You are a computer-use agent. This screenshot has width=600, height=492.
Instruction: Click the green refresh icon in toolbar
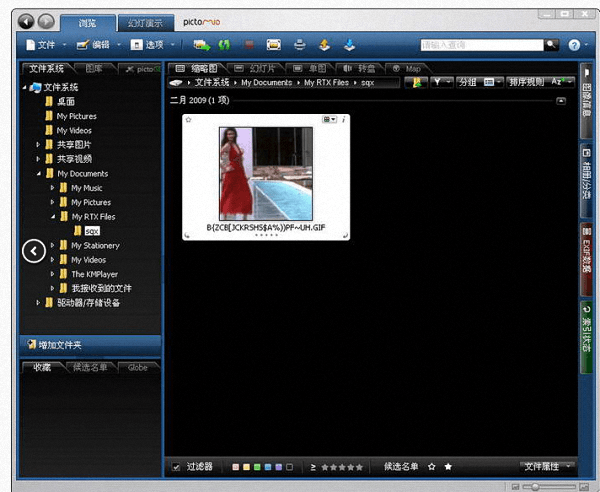click(x=224, y=45)
